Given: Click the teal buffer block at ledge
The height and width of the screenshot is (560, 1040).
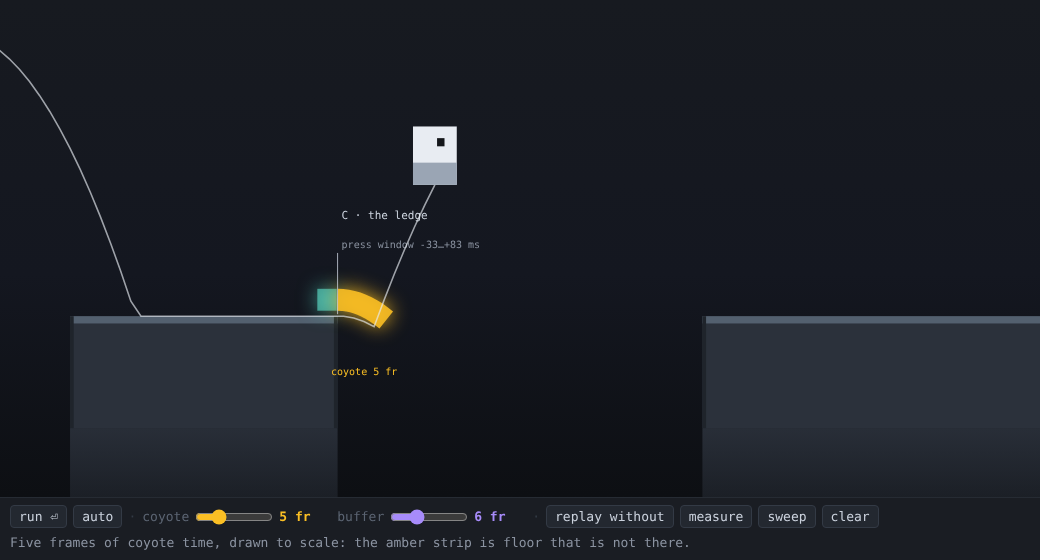Looking at the screenshot, I should [327, 300].
